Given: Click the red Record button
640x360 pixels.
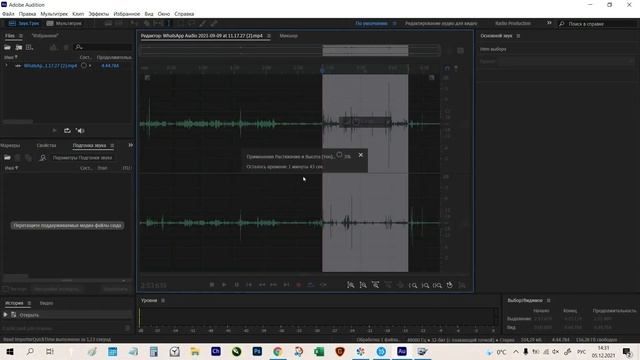Looking at the screenshot, I should click(x=298, y=285).
